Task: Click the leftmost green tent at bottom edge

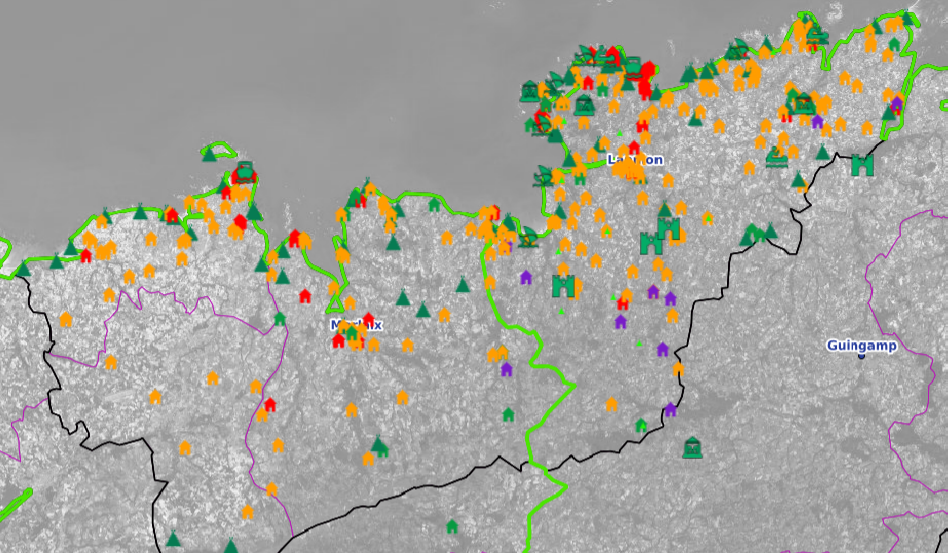Action: (x=173, y=538)
